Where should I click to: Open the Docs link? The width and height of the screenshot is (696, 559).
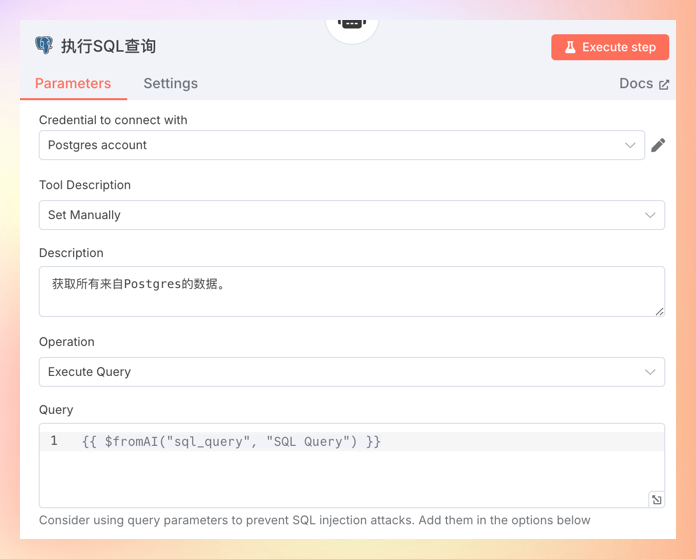(644, 83)
